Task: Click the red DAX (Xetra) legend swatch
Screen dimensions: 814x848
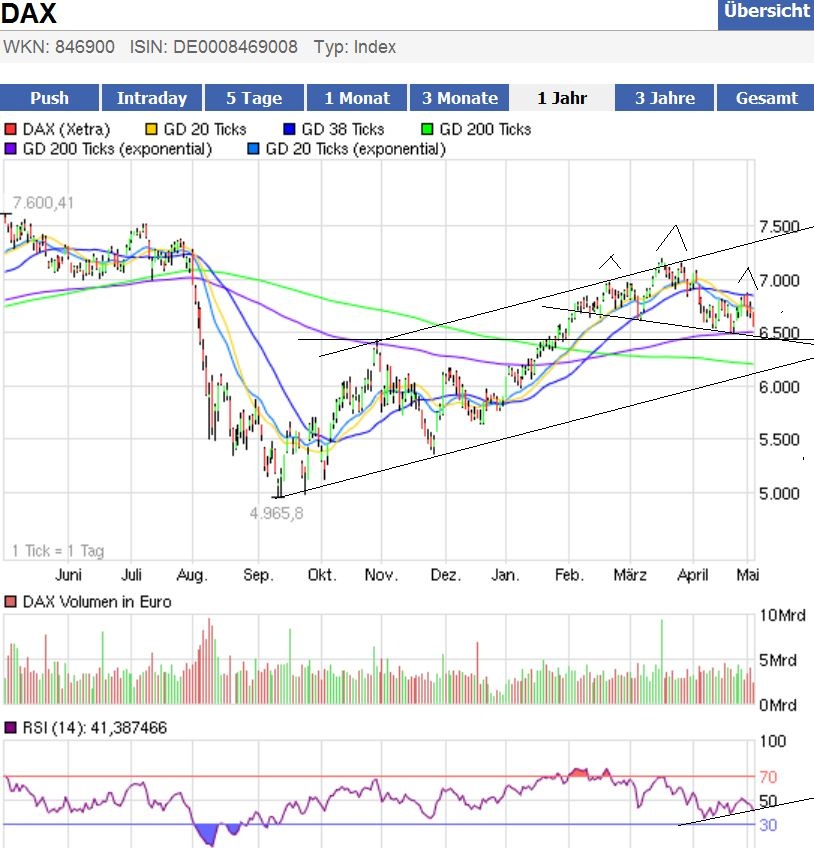Action: click(x=10, y=129)
